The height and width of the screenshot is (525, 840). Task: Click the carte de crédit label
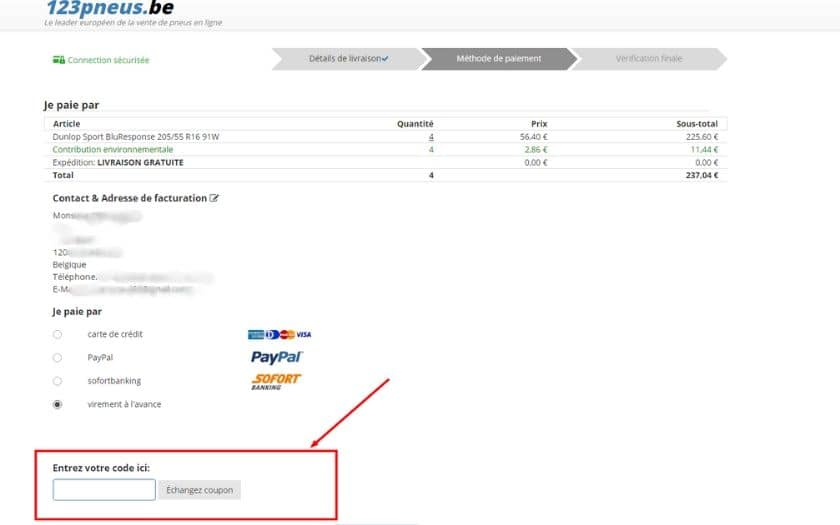pyautogui.click(x=115, y=334)
